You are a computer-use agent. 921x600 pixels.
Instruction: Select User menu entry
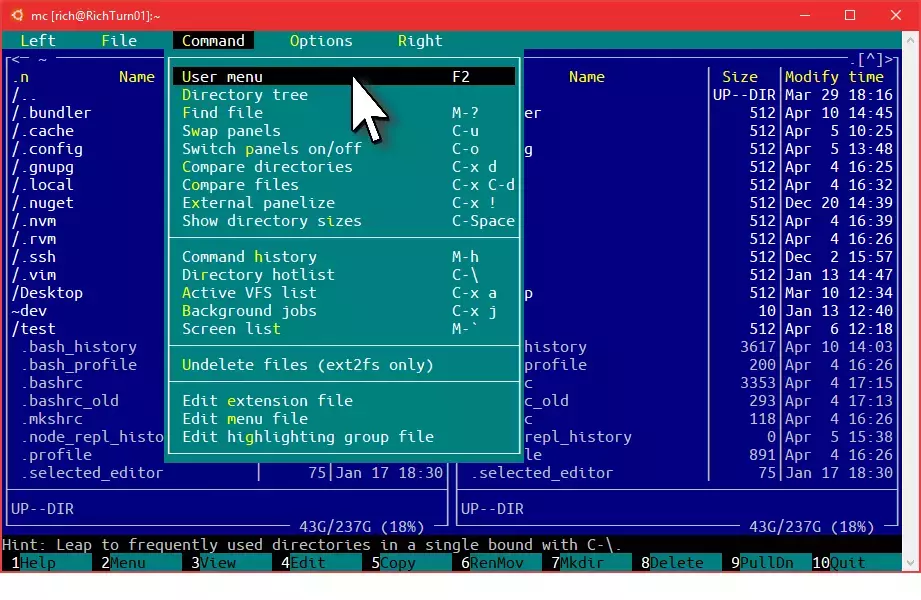point(344,76)
